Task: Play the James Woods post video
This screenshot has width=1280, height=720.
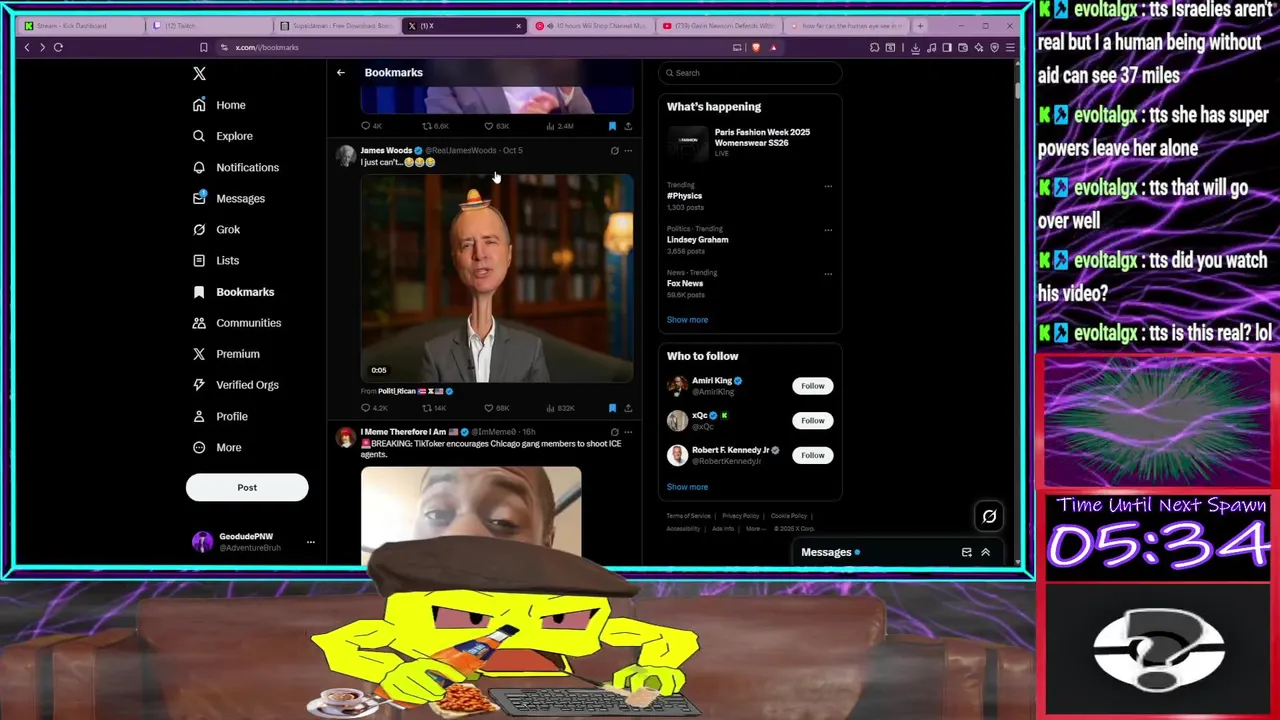Action: coord(497,278)
